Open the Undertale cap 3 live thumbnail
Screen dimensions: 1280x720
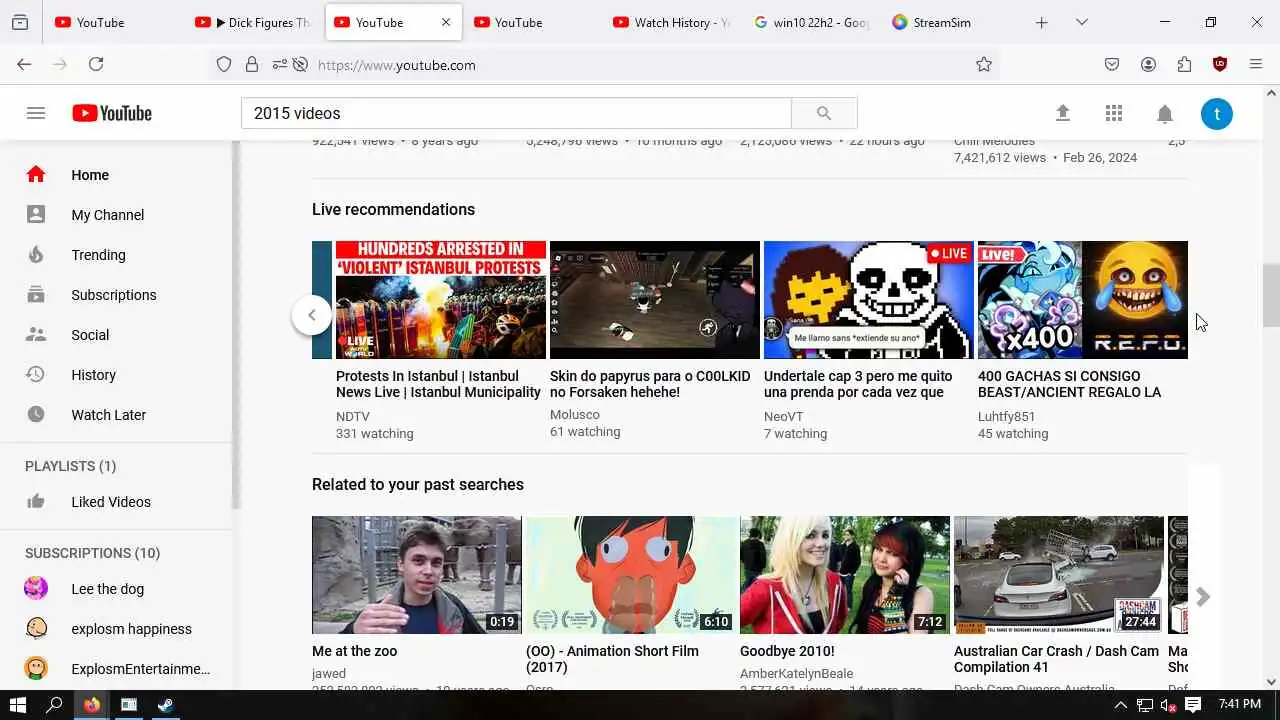pos(869,300)
